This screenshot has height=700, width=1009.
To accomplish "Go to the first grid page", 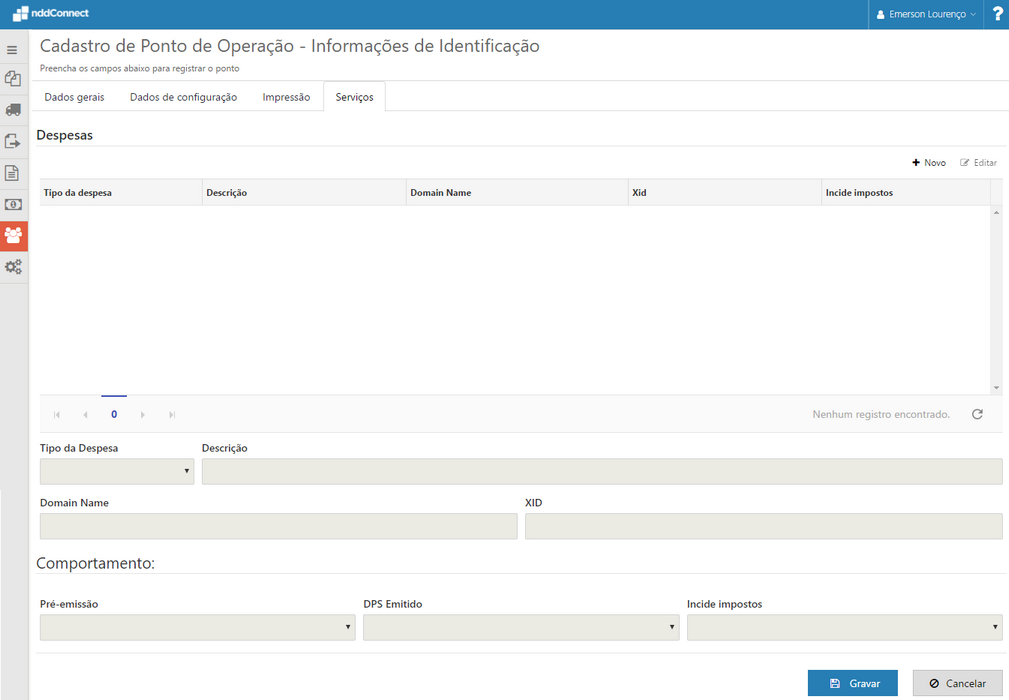I will click(x=57, y=415).
